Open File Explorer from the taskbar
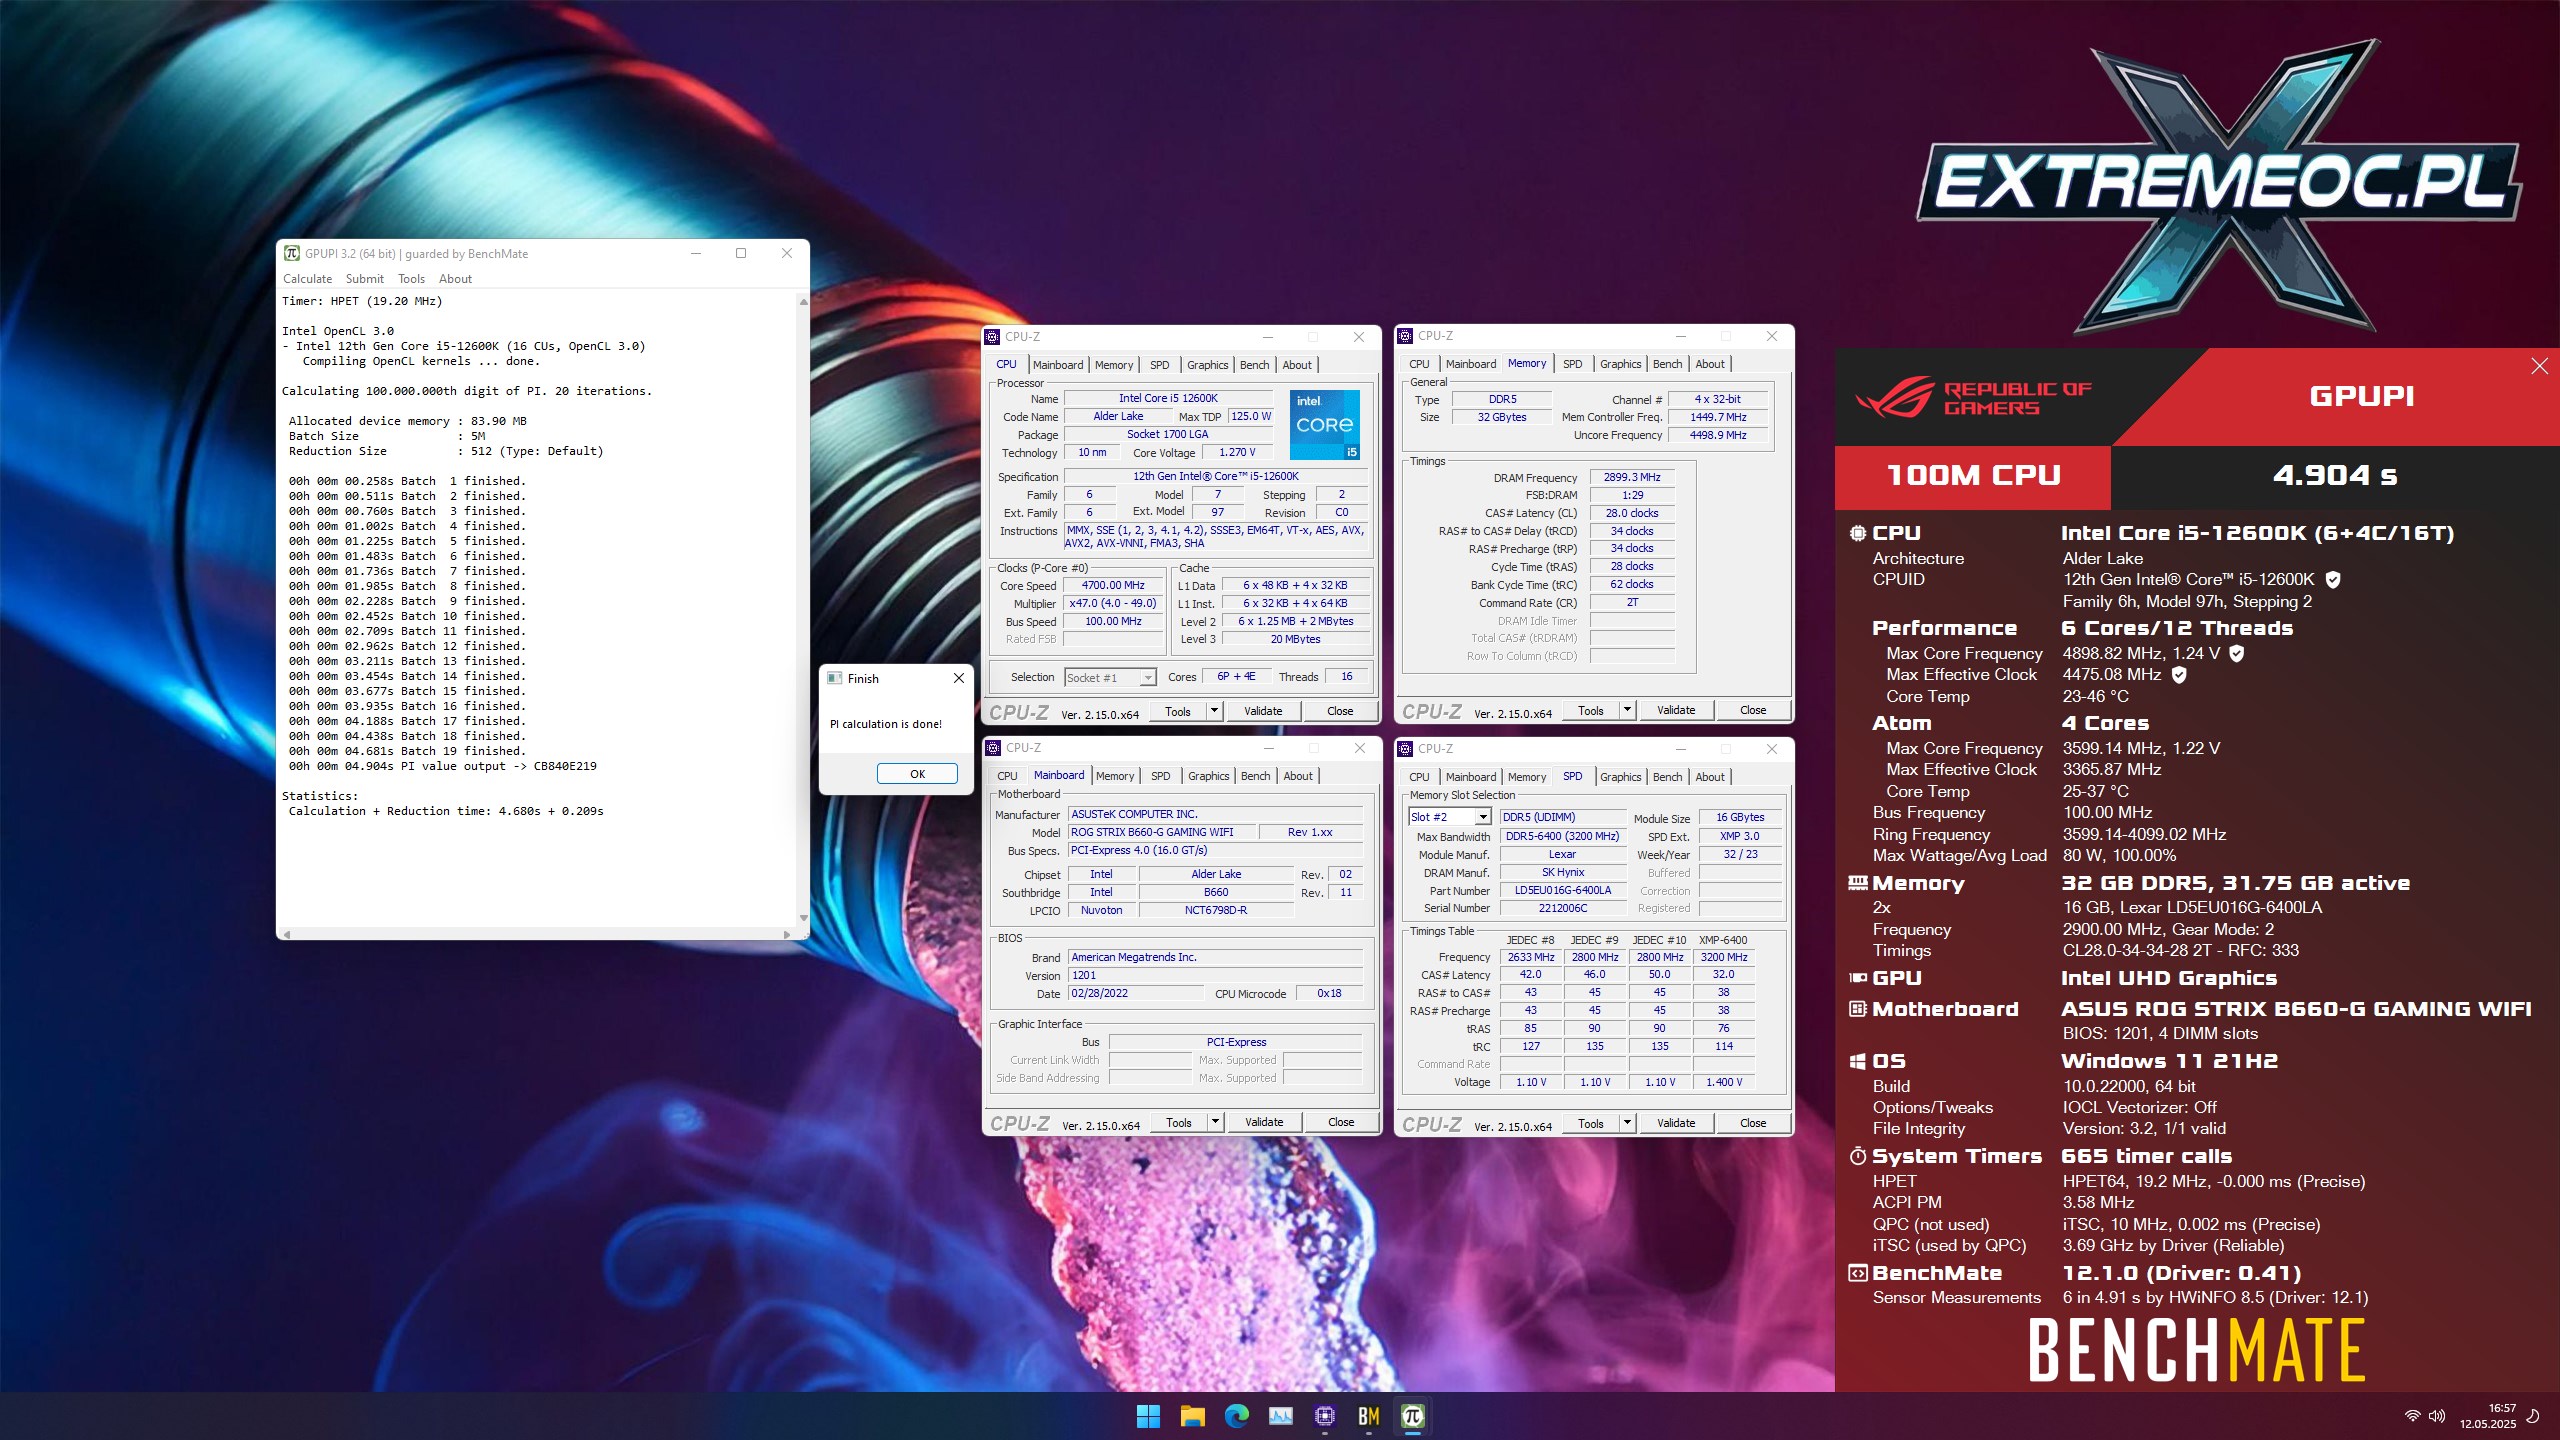2560x1440 pixels. (1192, 1416)
